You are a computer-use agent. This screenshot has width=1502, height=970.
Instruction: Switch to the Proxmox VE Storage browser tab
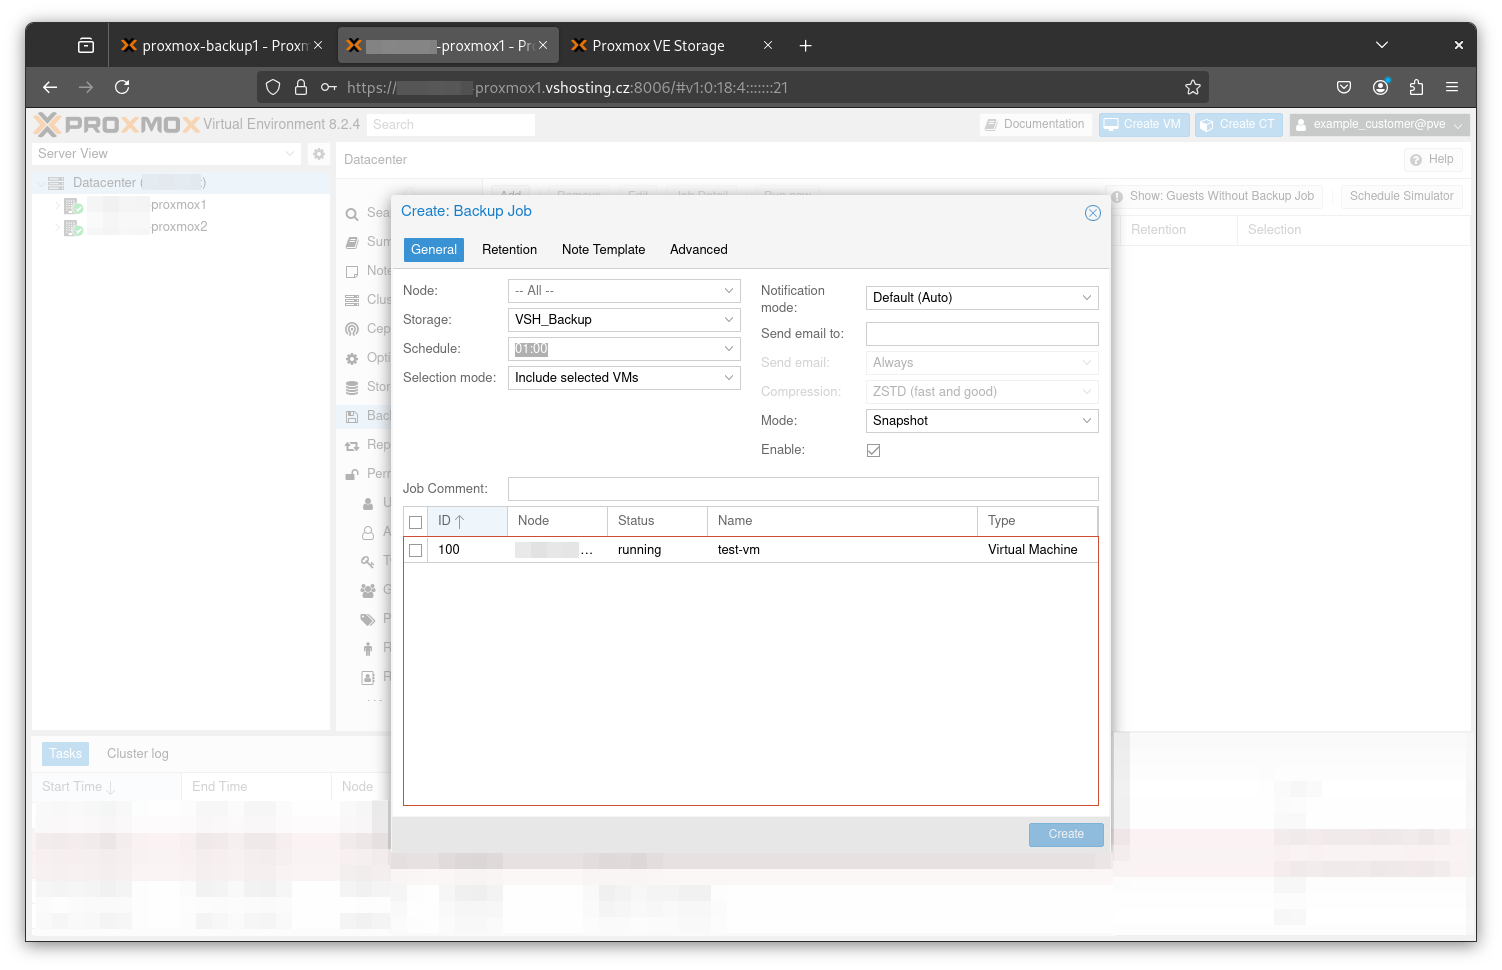click(670, 46)
